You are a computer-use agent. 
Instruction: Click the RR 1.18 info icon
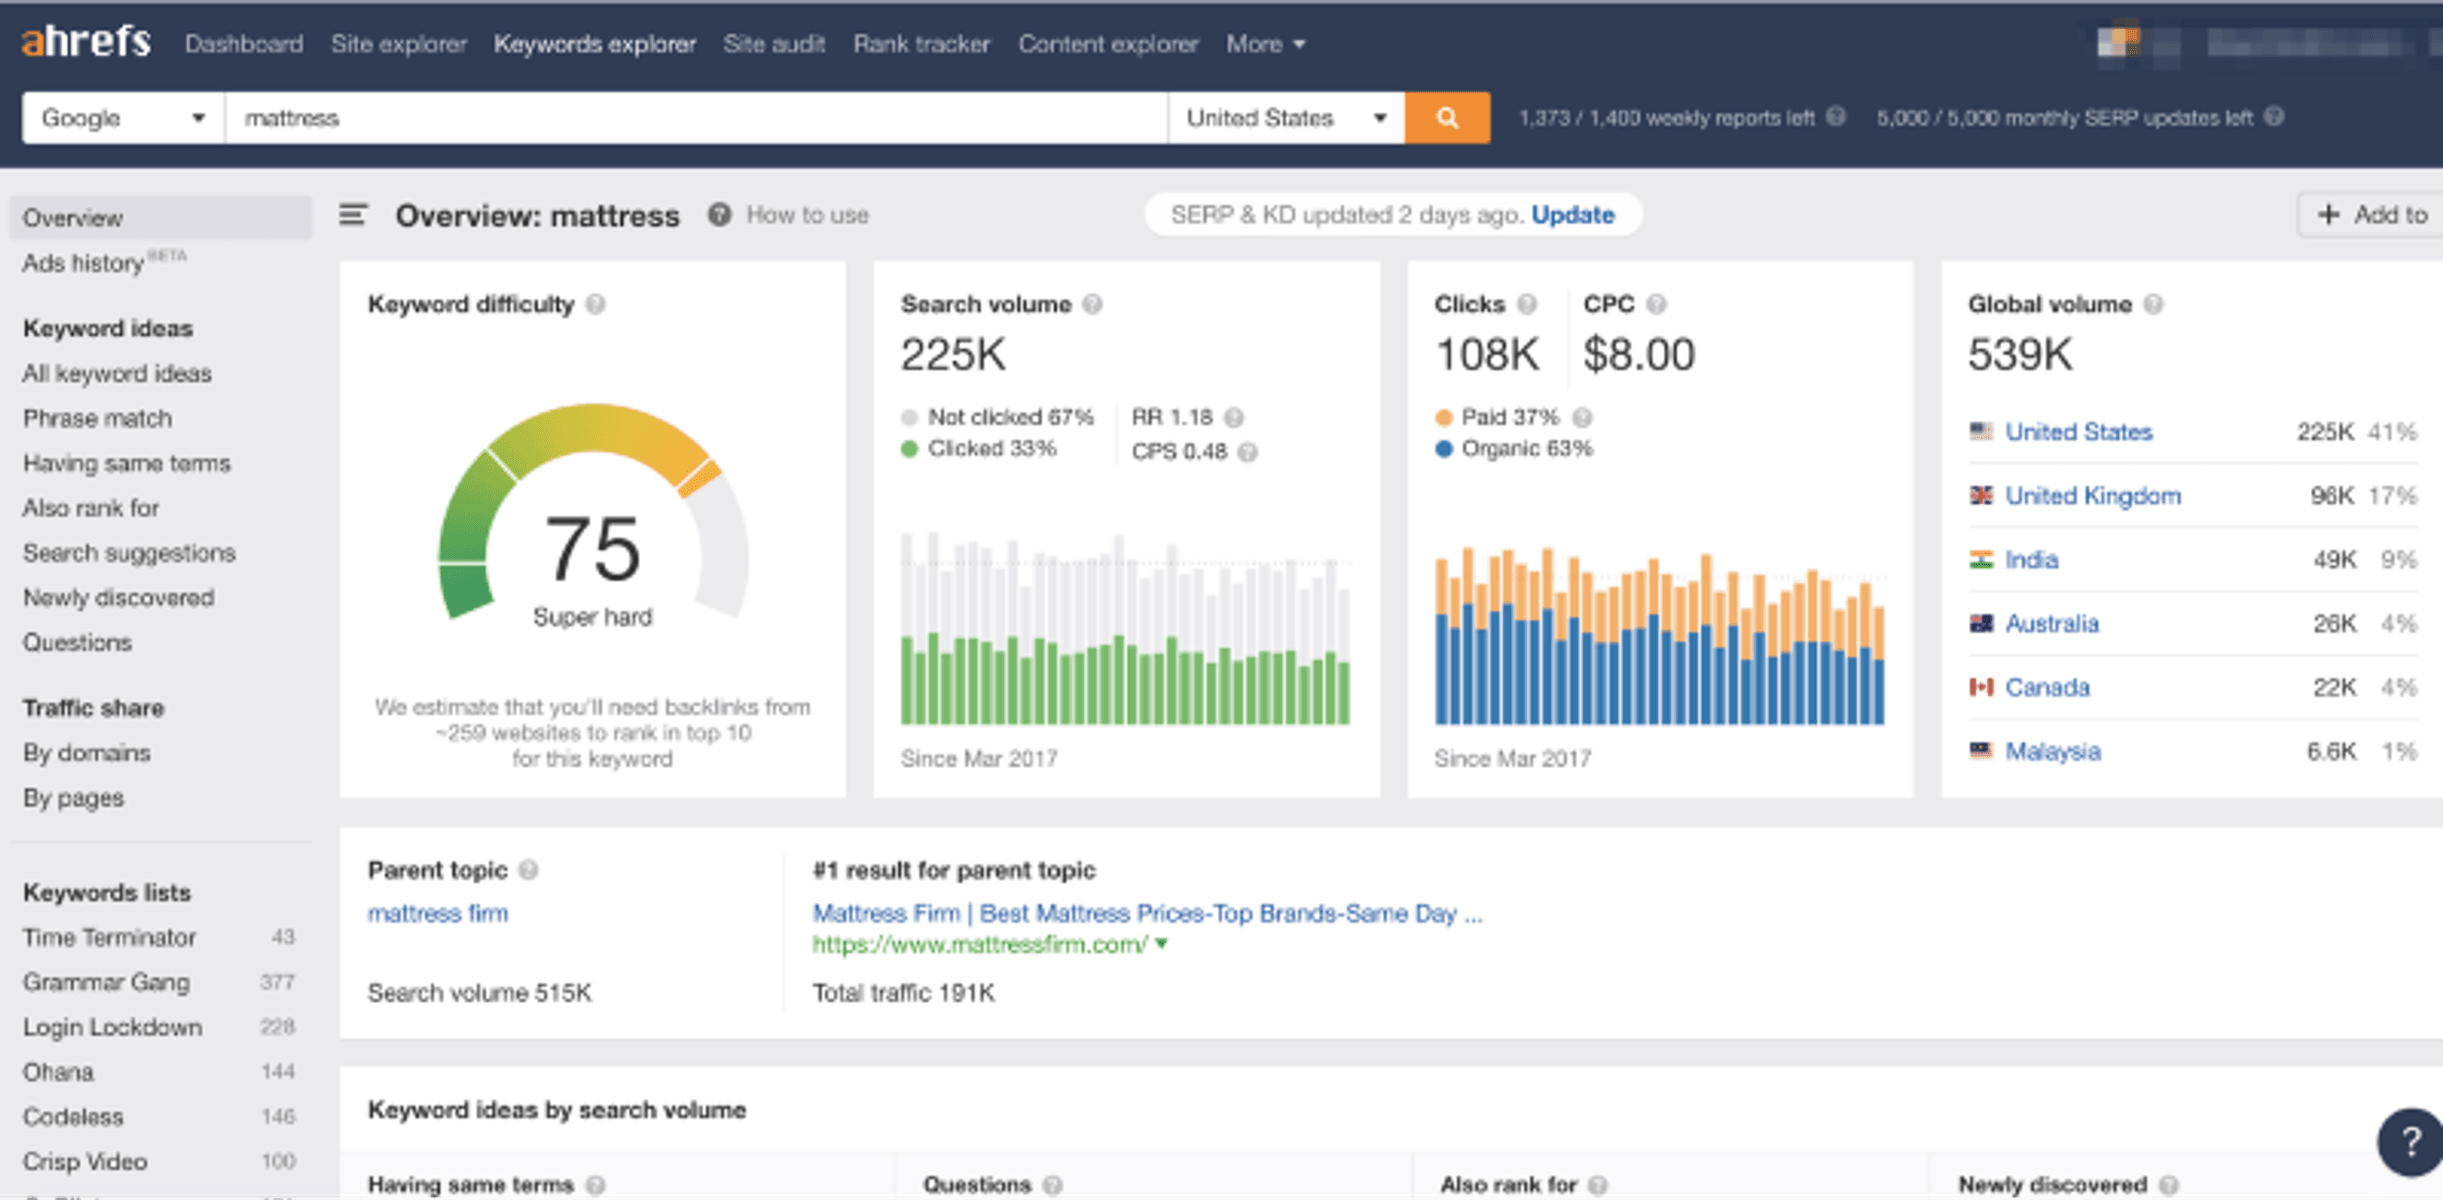click(1234, 417)
